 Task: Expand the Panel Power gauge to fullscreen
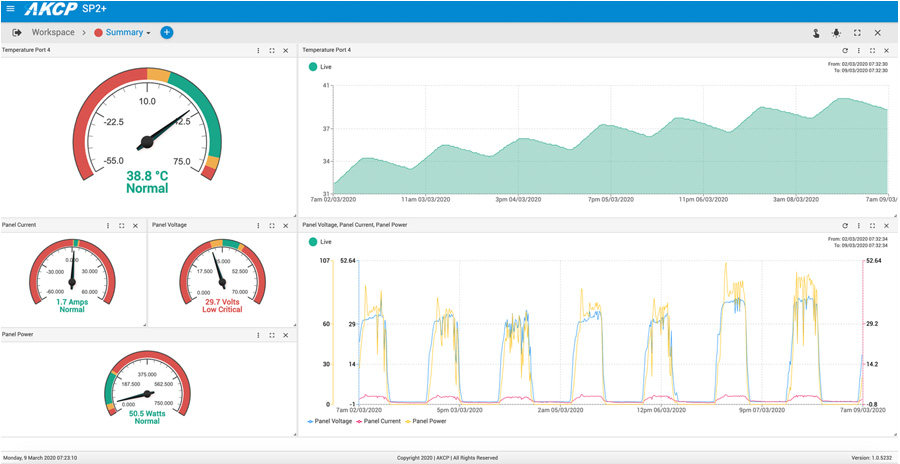(272, 336)
